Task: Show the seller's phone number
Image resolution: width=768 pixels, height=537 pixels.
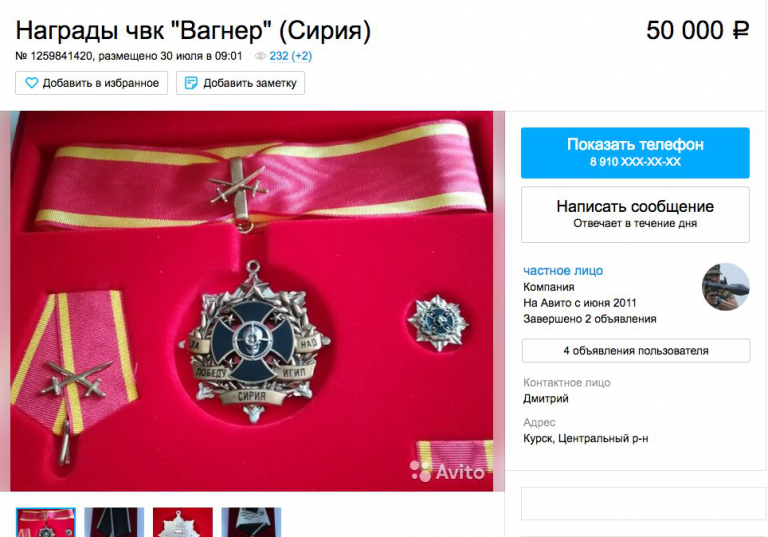Action: coord(635,152)
